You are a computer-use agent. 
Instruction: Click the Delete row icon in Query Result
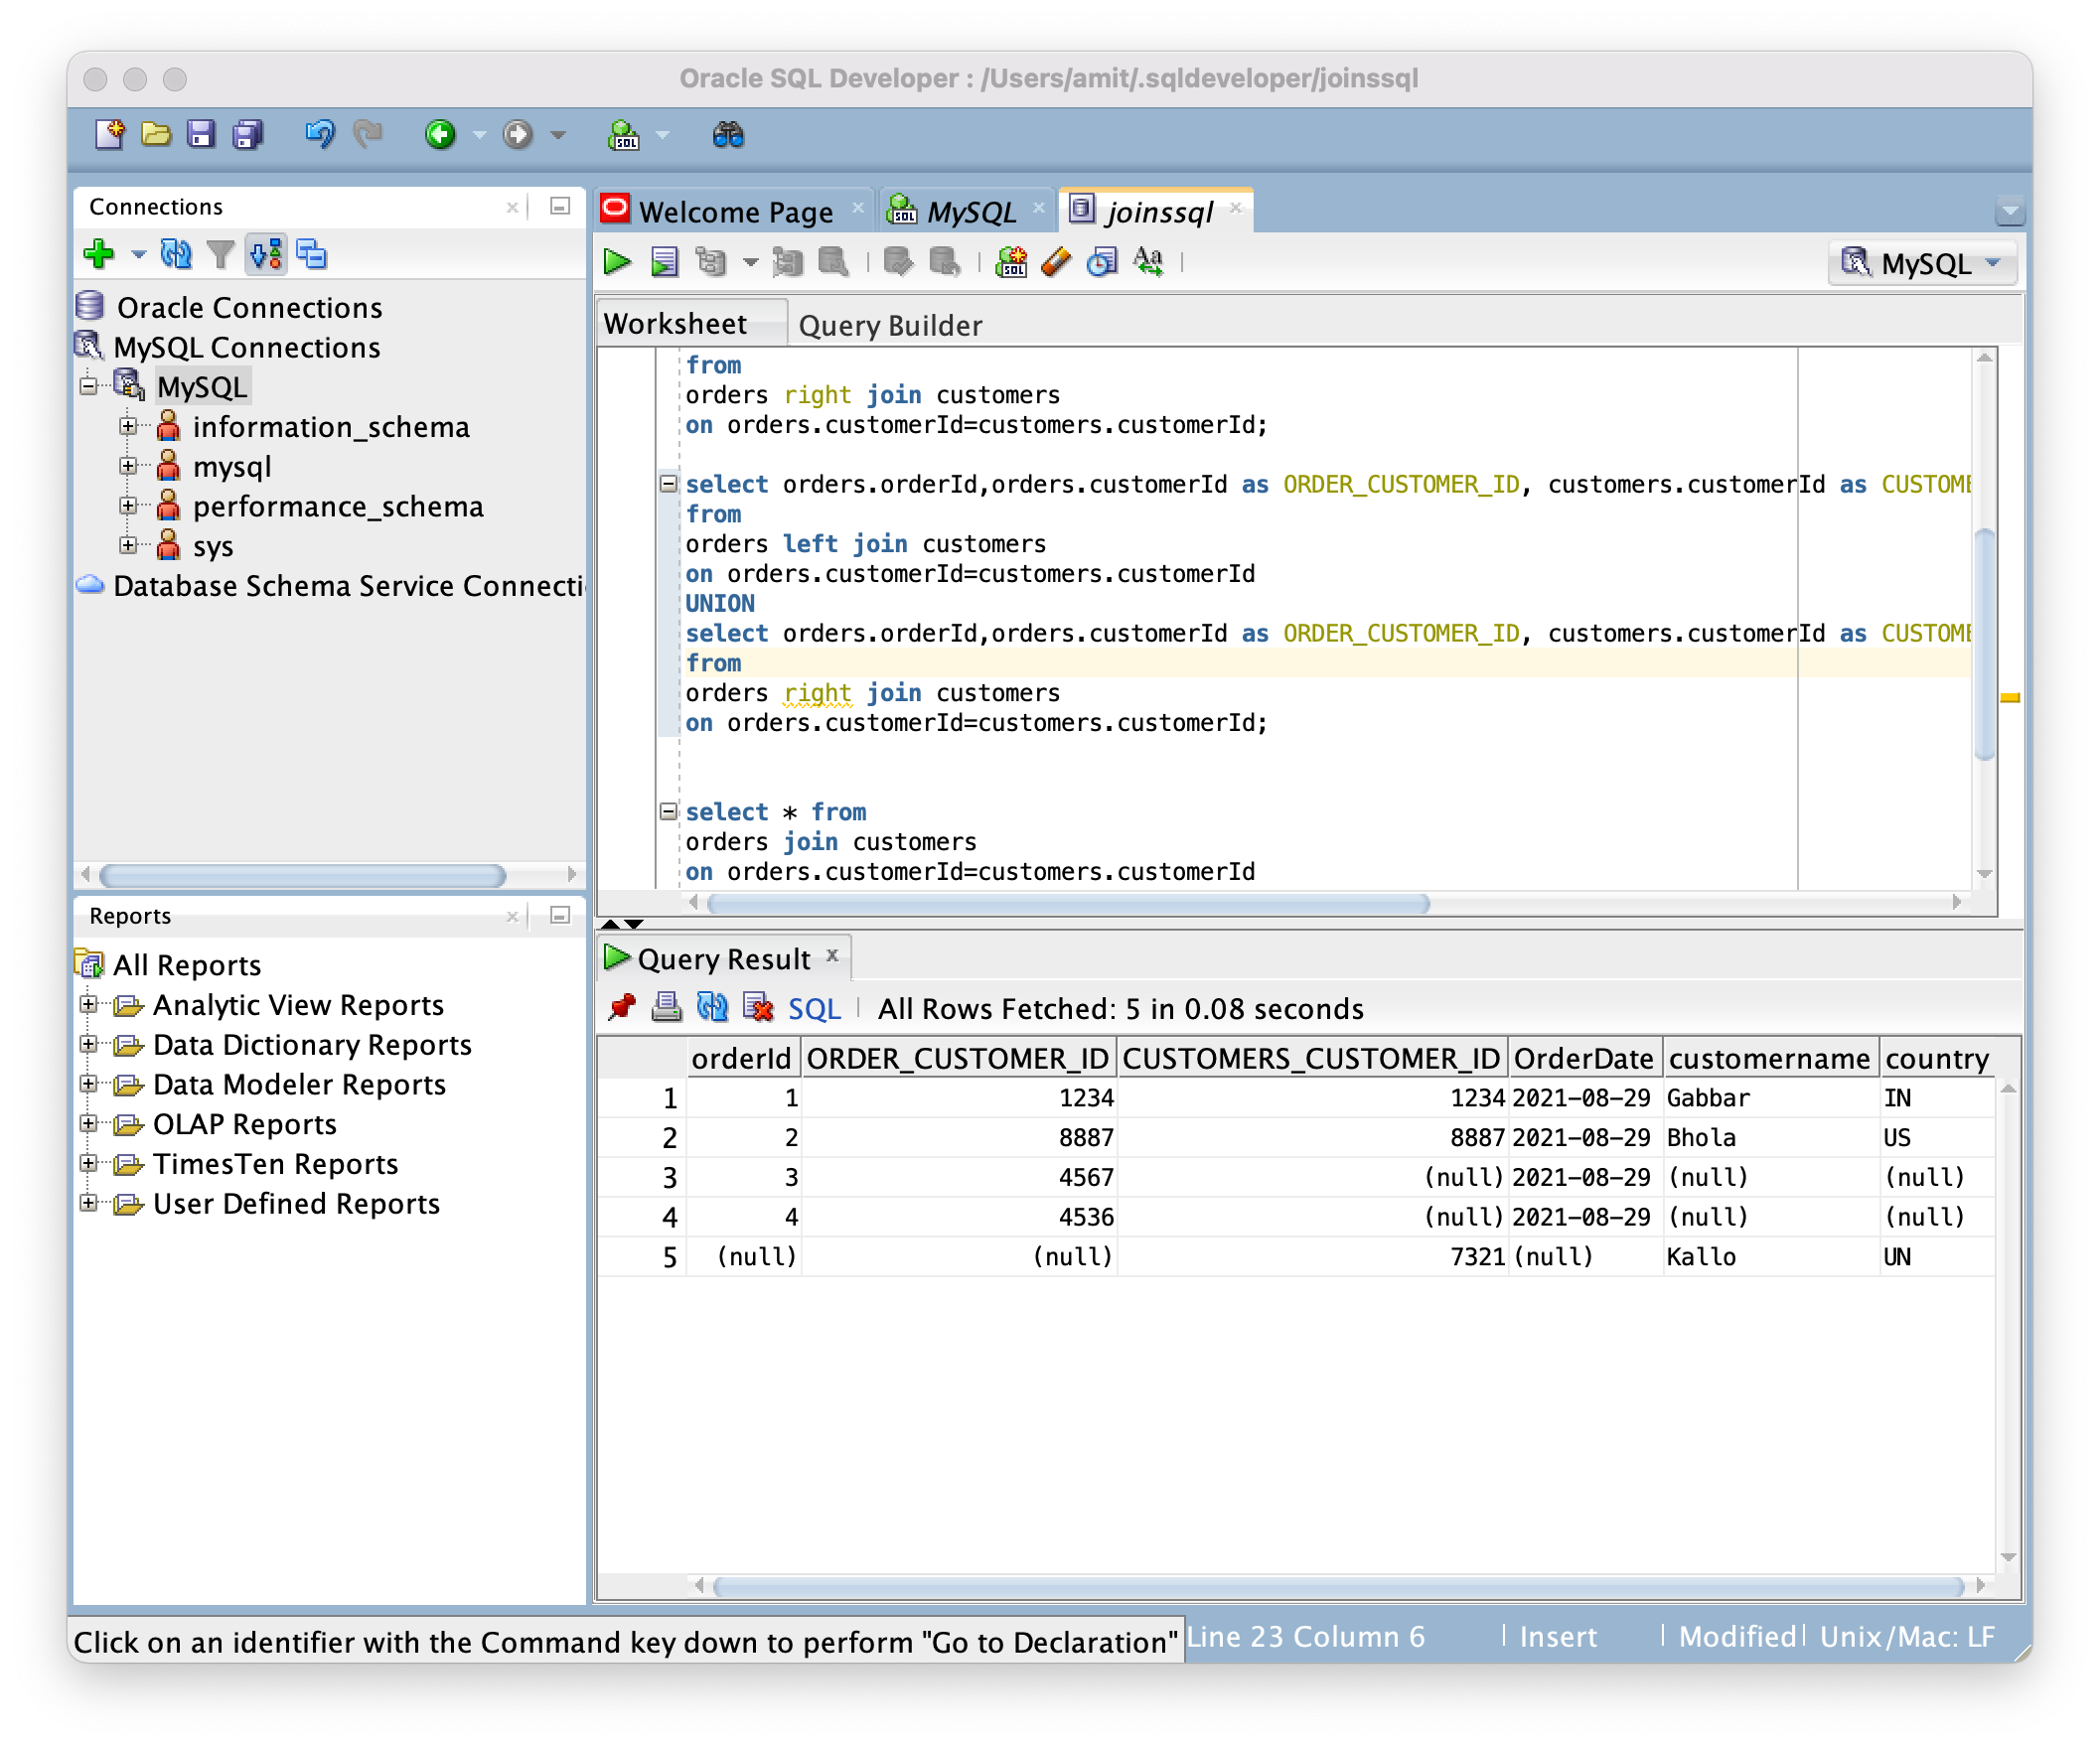click(x=759, y=1008)
